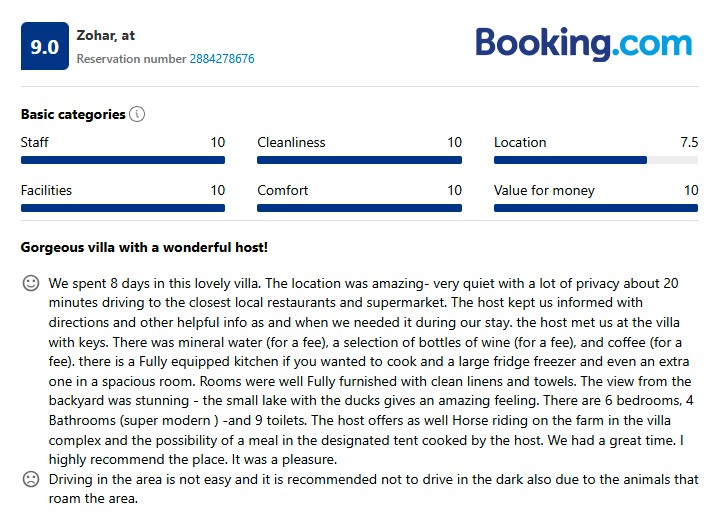The height and width of the screenshot is (515, 720).
Task: Click the Comfort rating bar
Action: (x=359, y=208)
